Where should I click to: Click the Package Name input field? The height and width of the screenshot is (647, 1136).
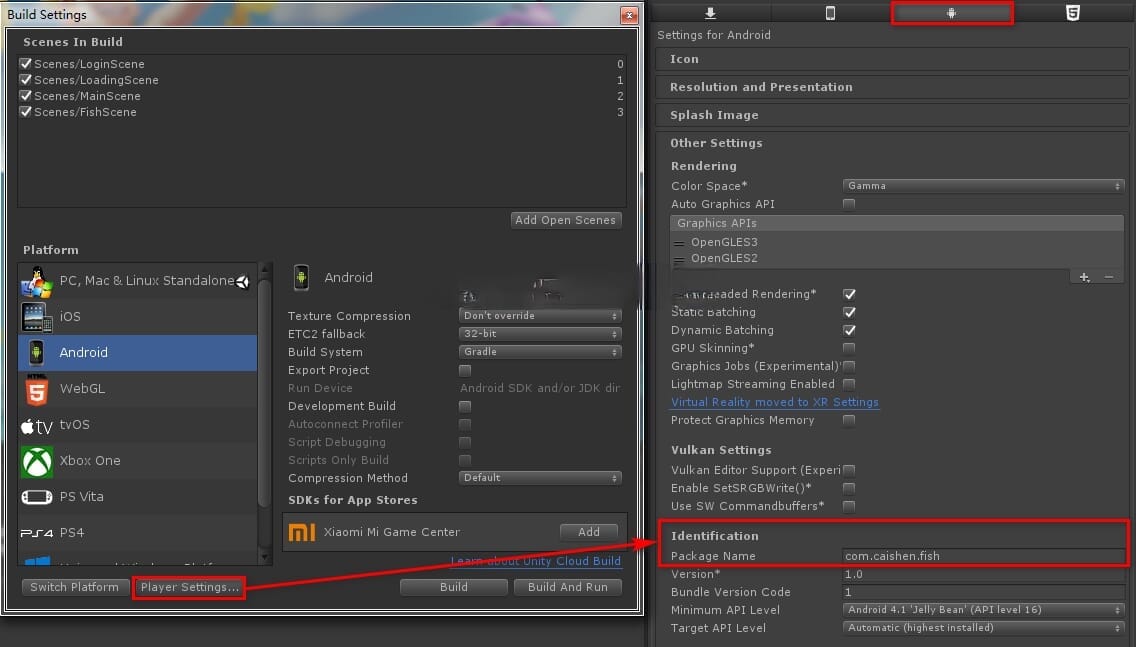pos(983,556)
